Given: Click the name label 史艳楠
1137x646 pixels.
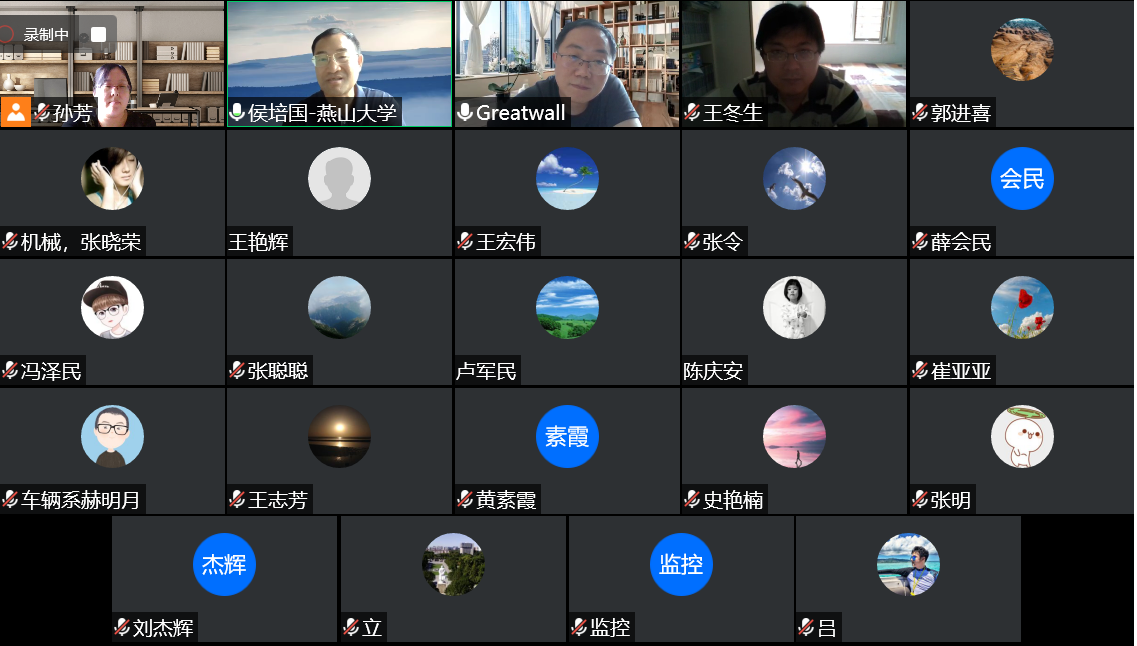Looking at the screenshot, I should [x=733, y=500].
